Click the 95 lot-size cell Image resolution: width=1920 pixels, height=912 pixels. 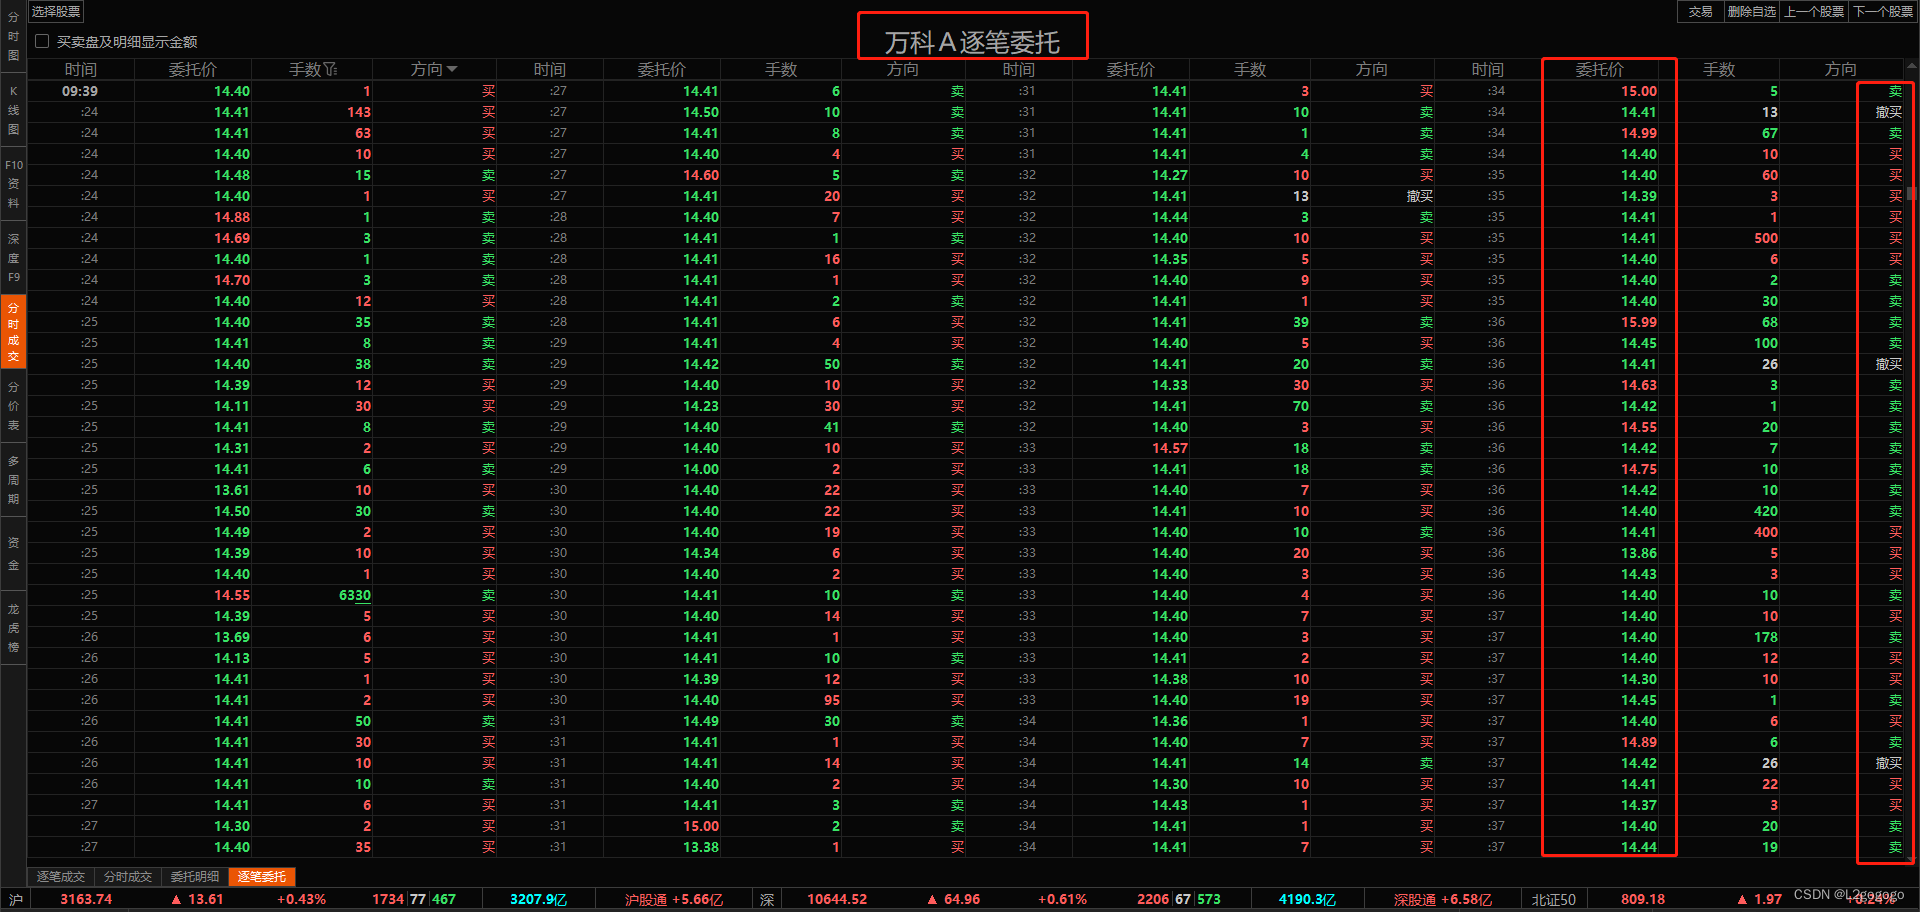coord(832,700)
